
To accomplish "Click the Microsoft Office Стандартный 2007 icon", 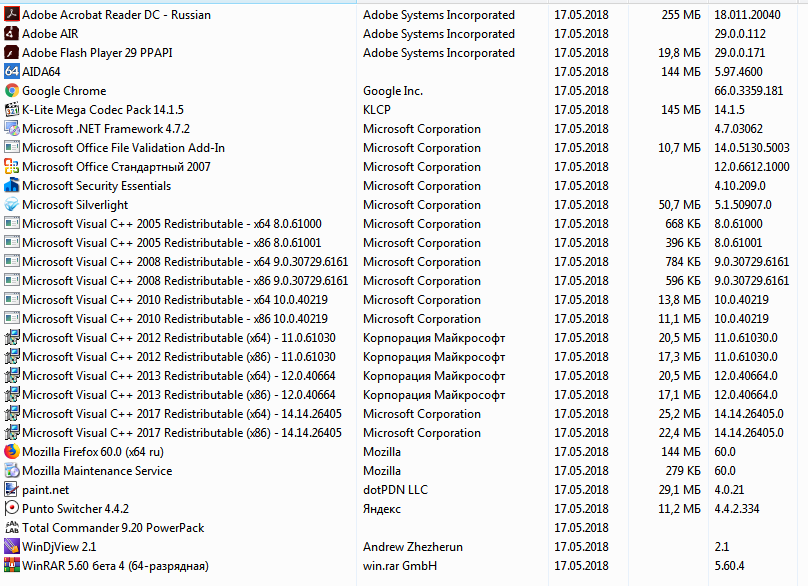I will click(11, 166).
